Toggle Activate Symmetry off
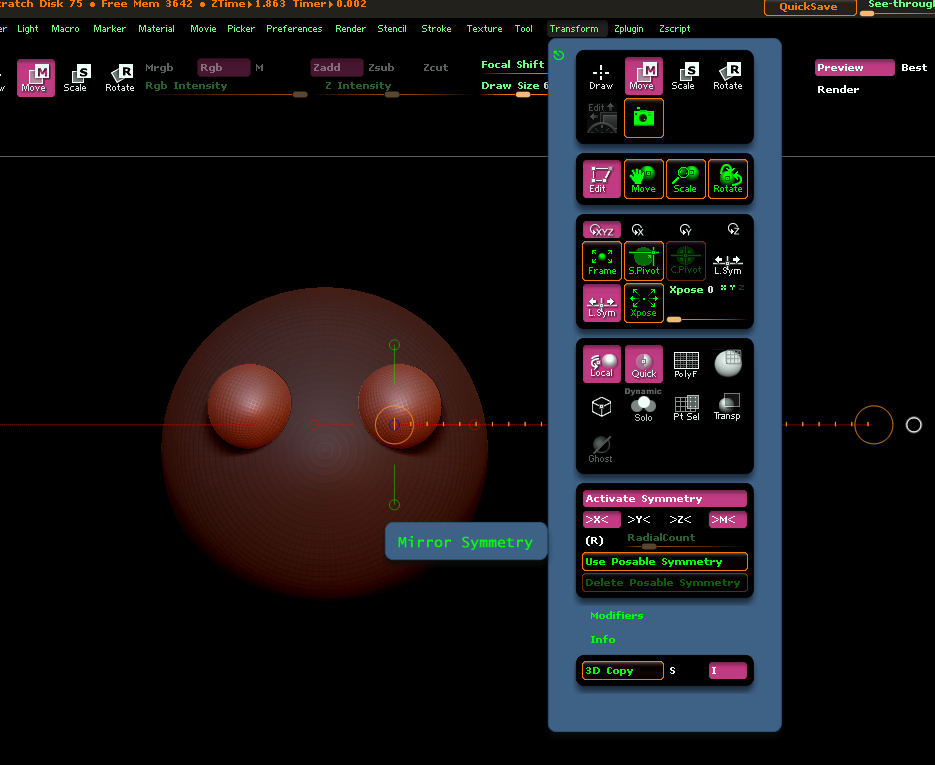Image resolution: width=935 pixels, height=765 pixels. click(665, 499)
